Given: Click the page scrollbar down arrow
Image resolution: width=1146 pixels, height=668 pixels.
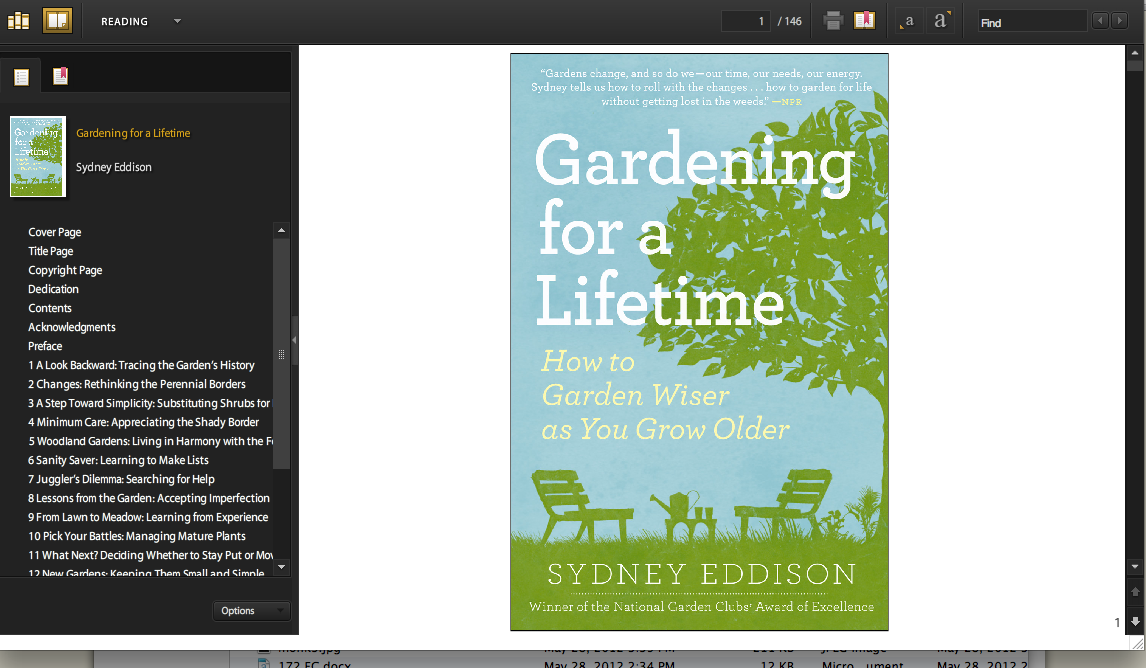Looking at the screenshot, I should pos(1134,566).
